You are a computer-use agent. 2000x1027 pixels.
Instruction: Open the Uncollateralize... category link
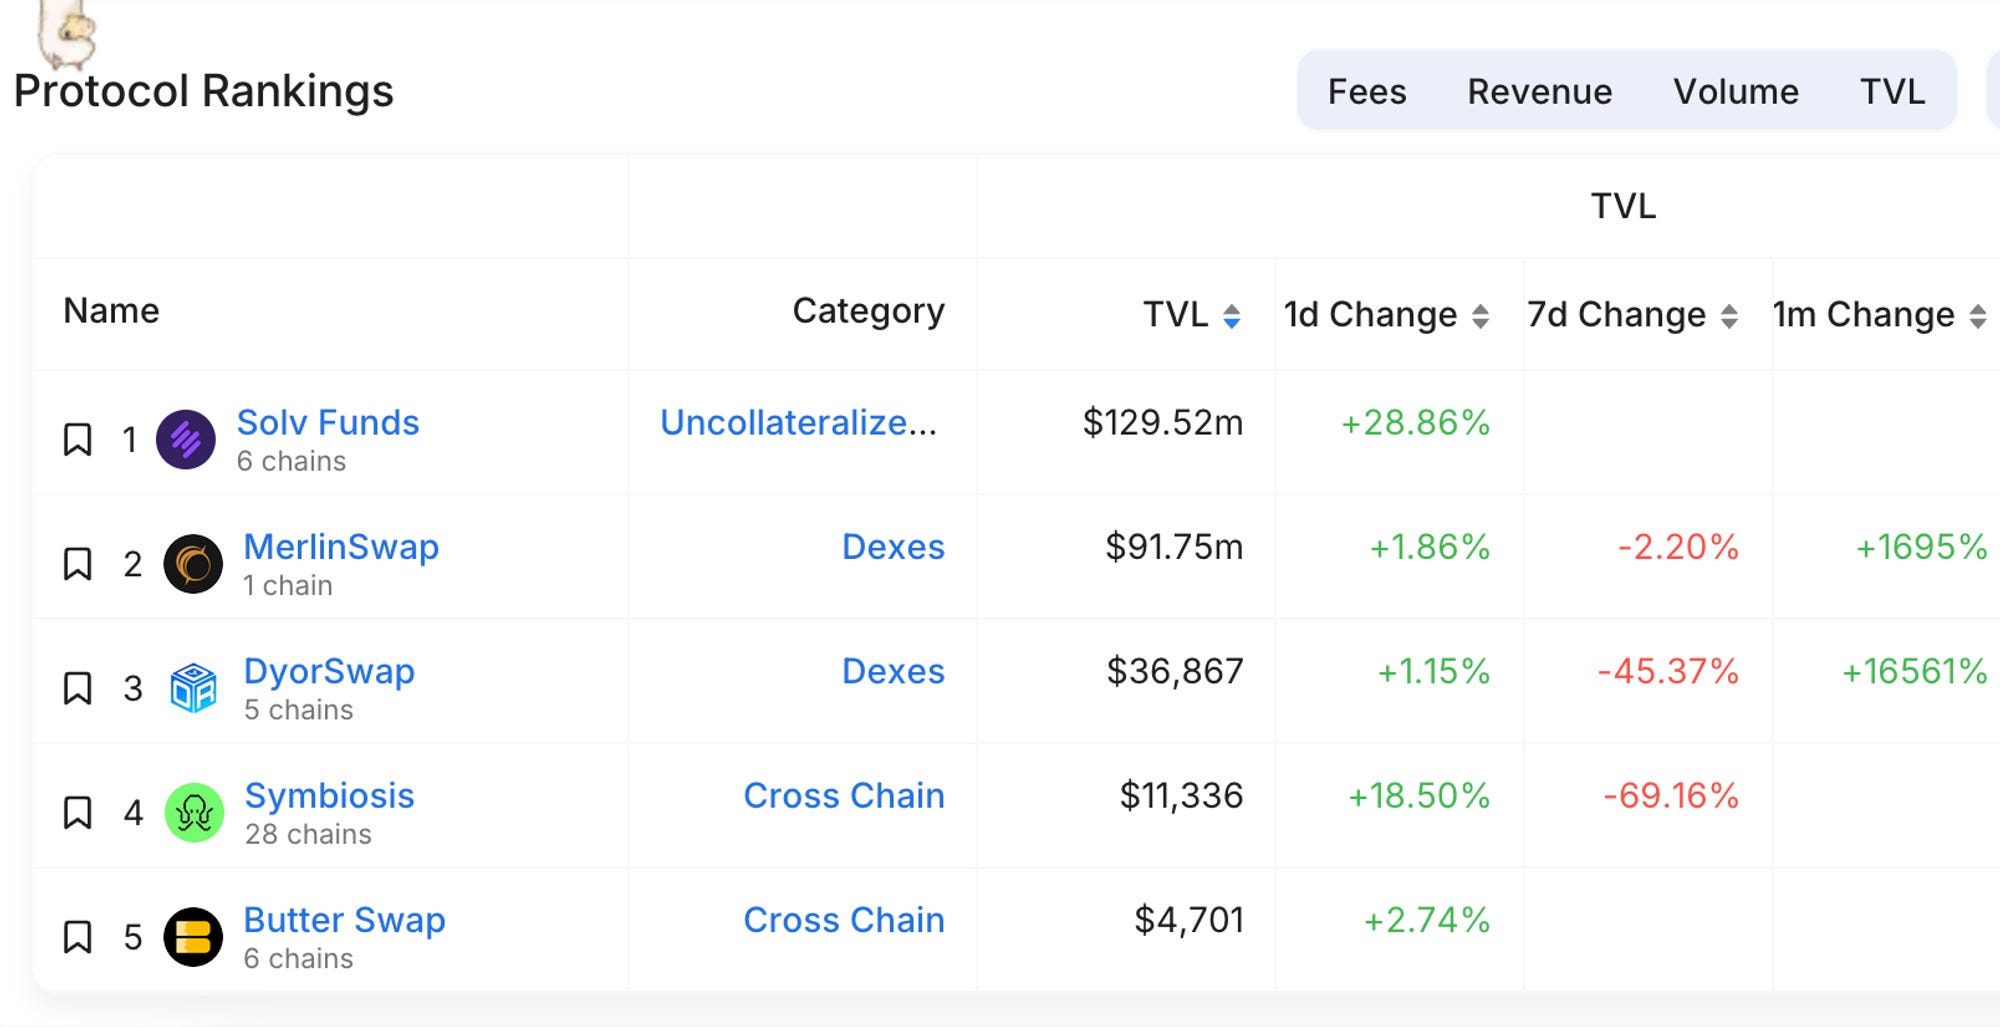798,422
